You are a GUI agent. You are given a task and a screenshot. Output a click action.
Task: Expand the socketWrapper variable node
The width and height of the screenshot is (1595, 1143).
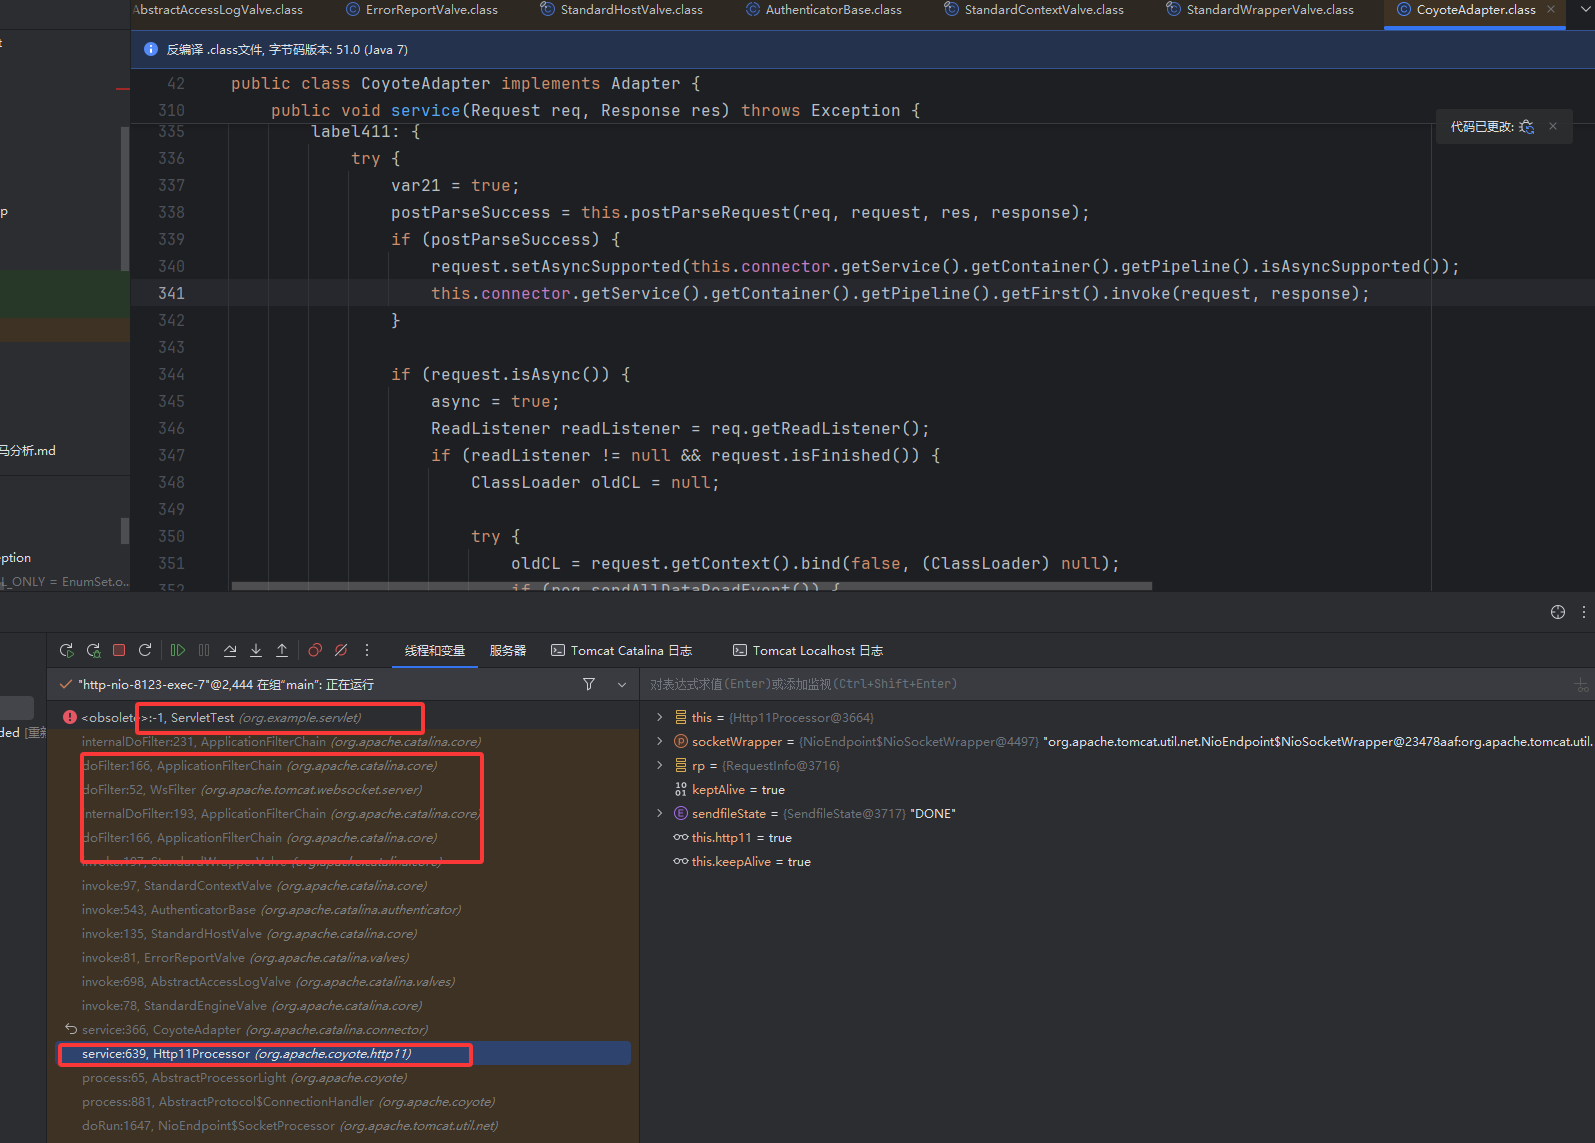point(659,741)
